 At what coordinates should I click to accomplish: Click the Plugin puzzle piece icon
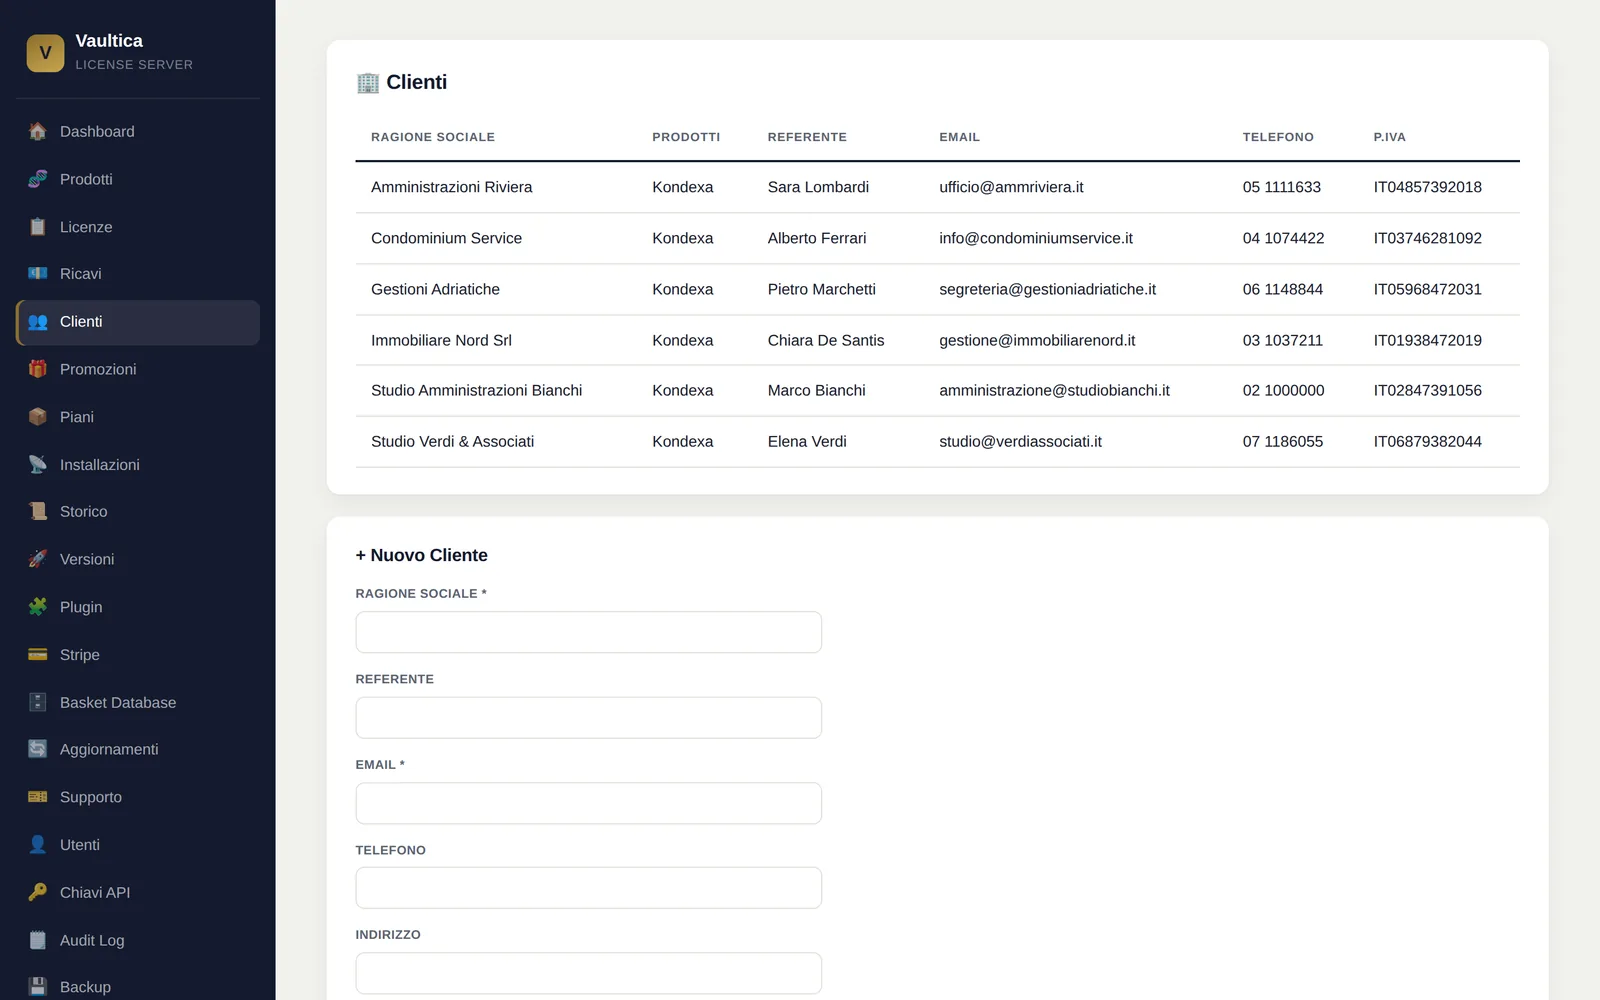pyautogui.click(x=38, y=607)
